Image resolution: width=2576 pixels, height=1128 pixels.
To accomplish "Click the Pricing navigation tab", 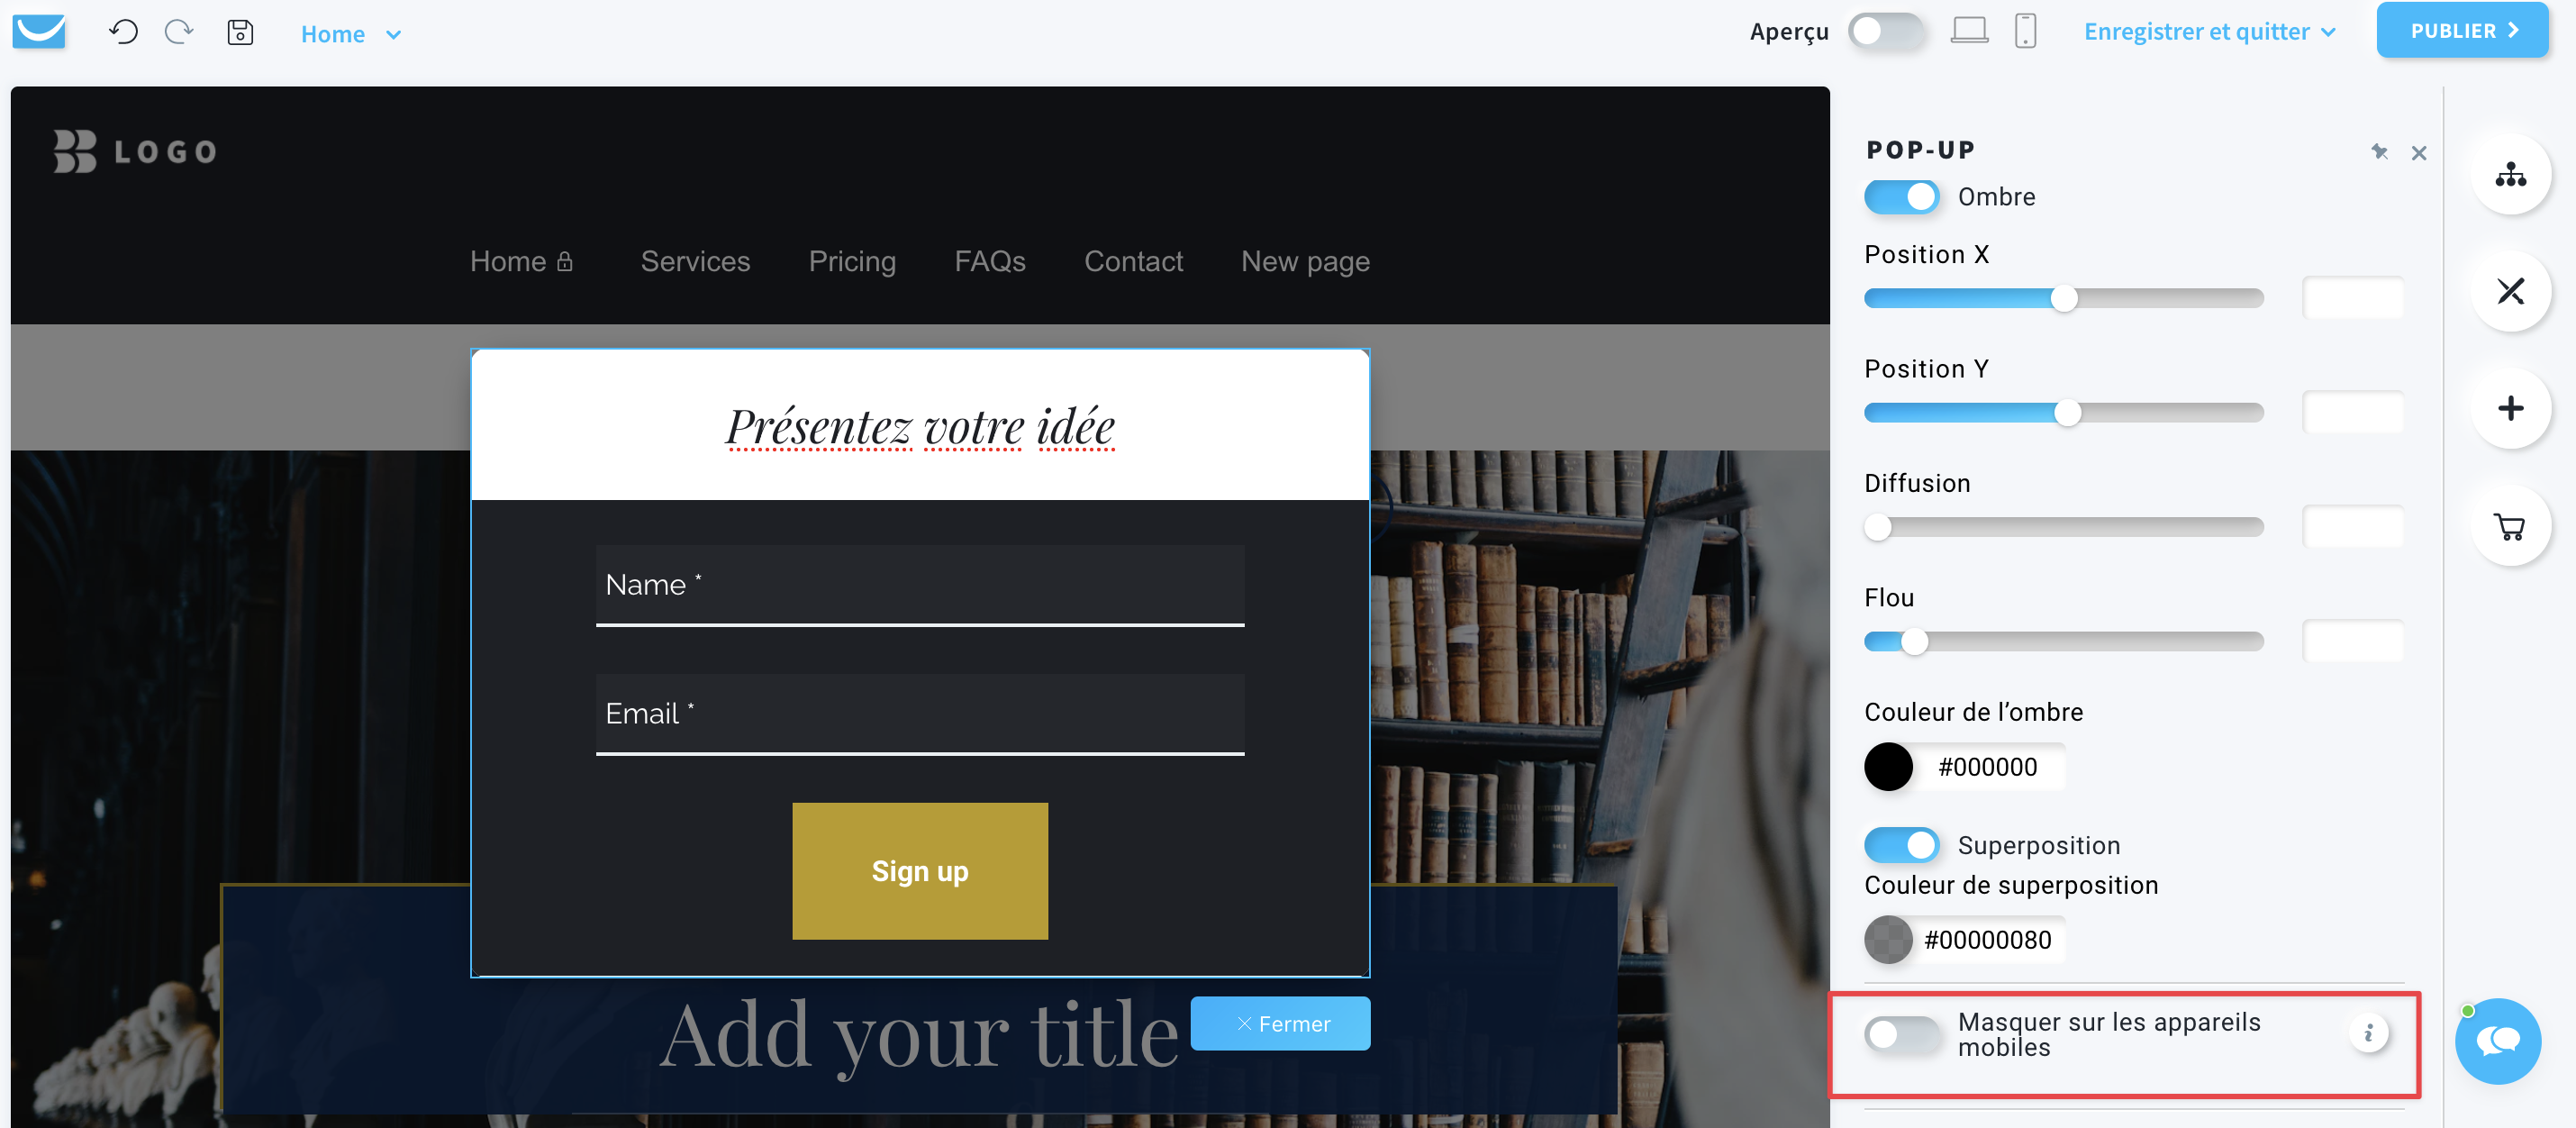I will (x=851, y=259).
